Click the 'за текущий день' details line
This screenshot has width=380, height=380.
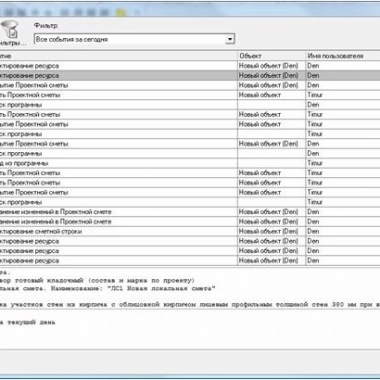[28, 322]
